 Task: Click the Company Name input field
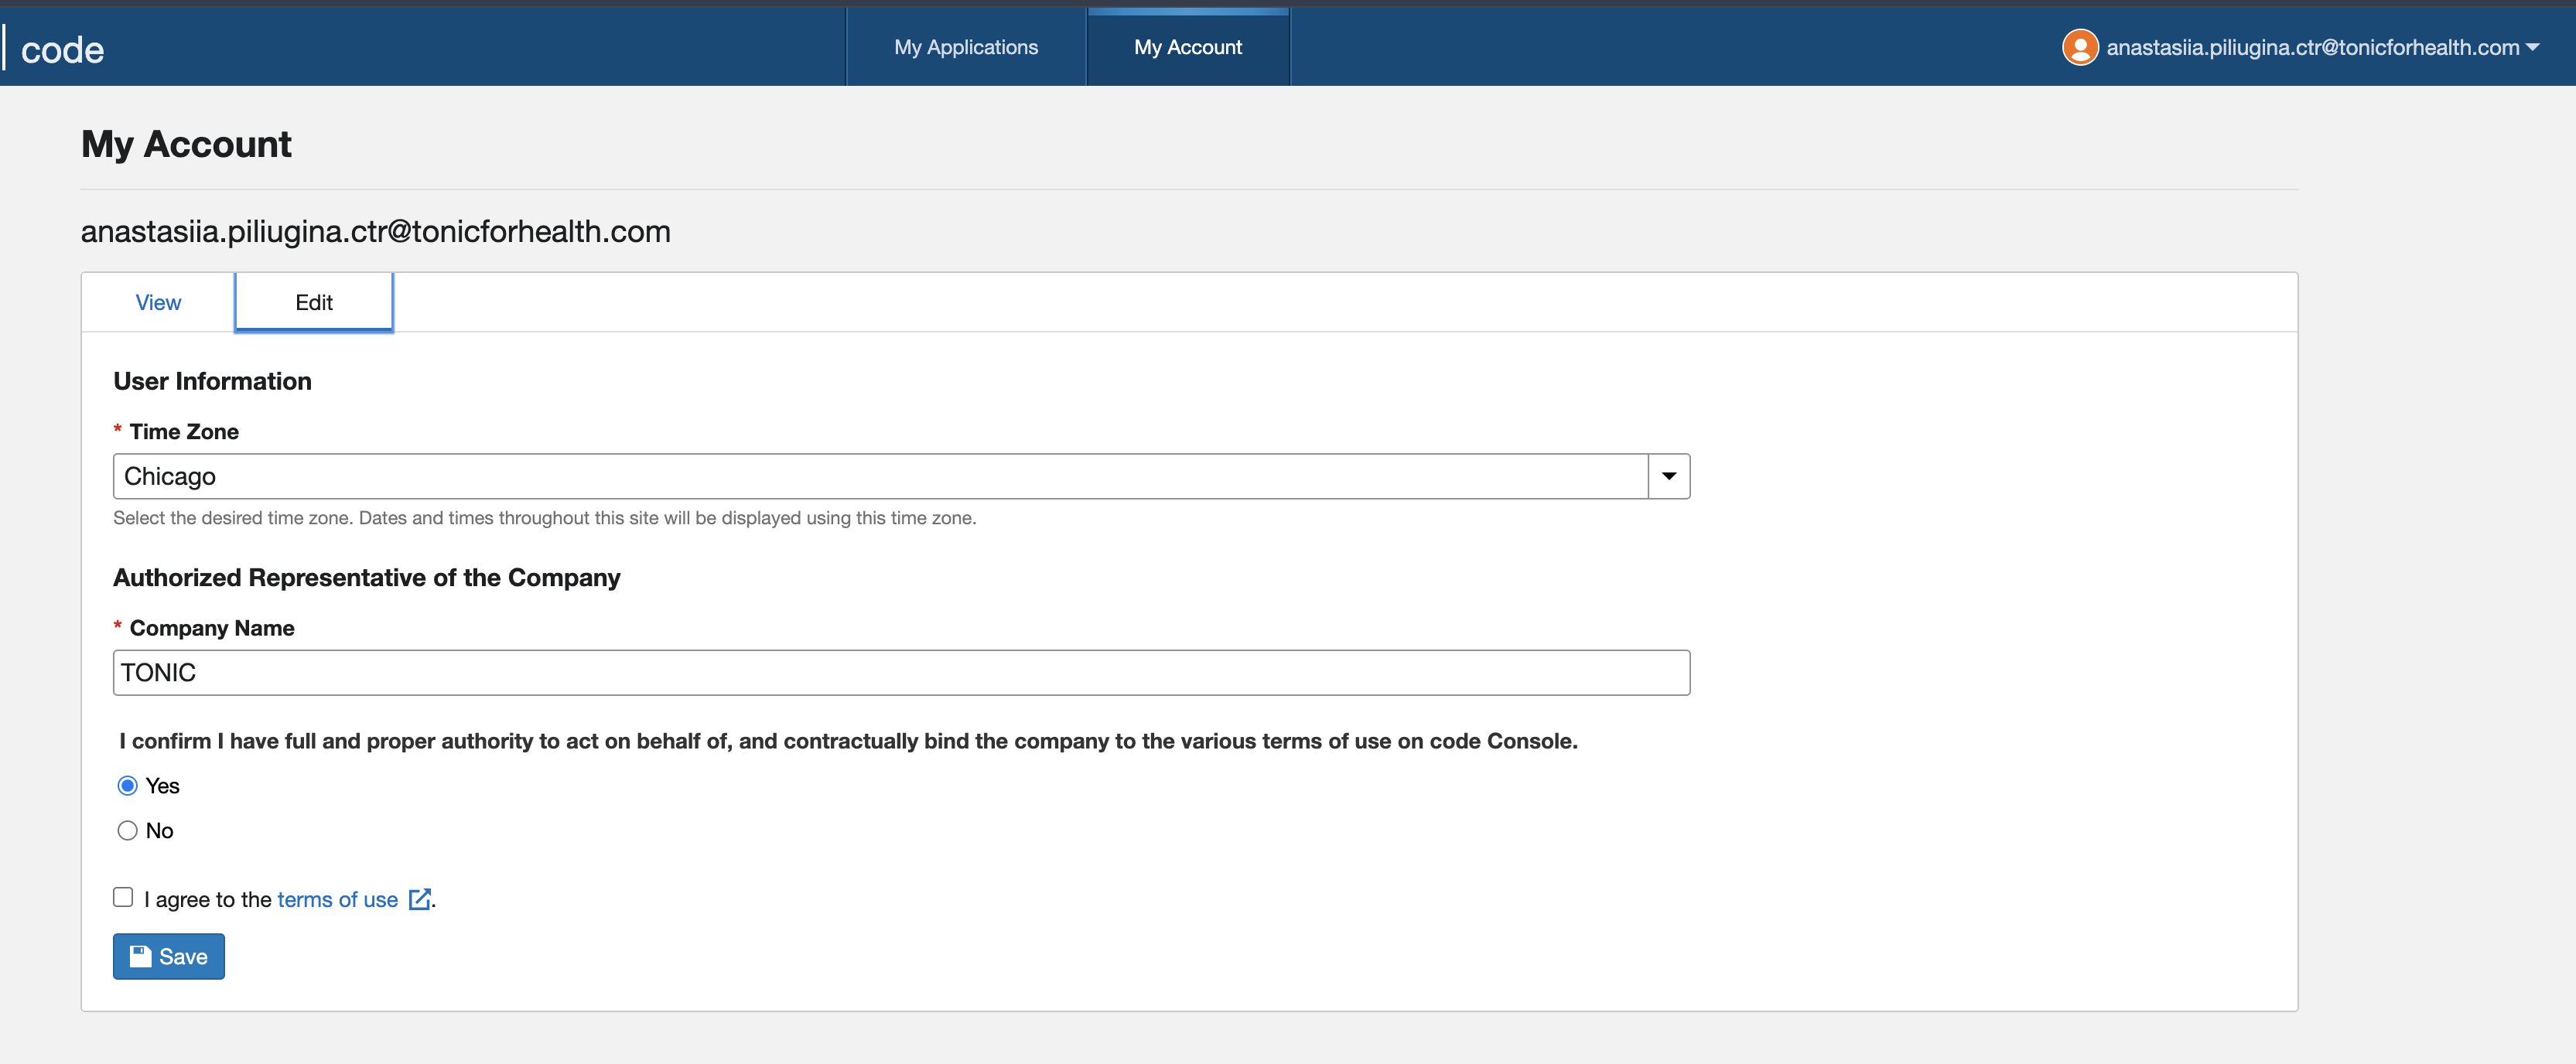tap(900, 673)
